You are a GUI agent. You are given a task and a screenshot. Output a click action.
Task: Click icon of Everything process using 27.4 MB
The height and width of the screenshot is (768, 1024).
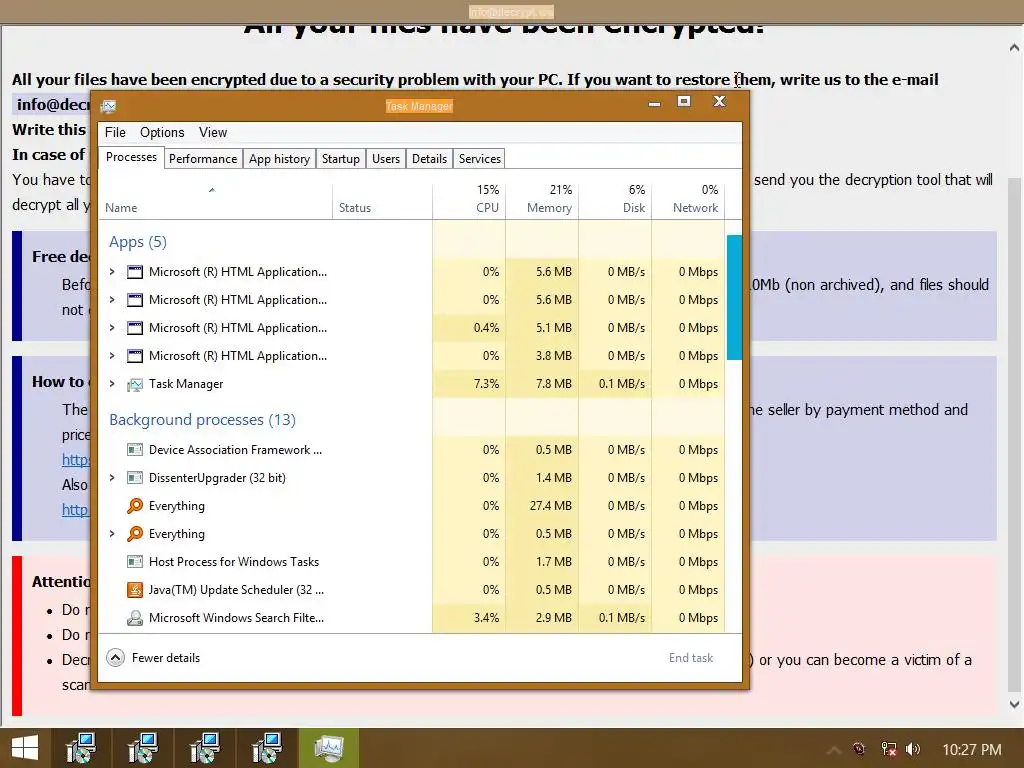135,506
